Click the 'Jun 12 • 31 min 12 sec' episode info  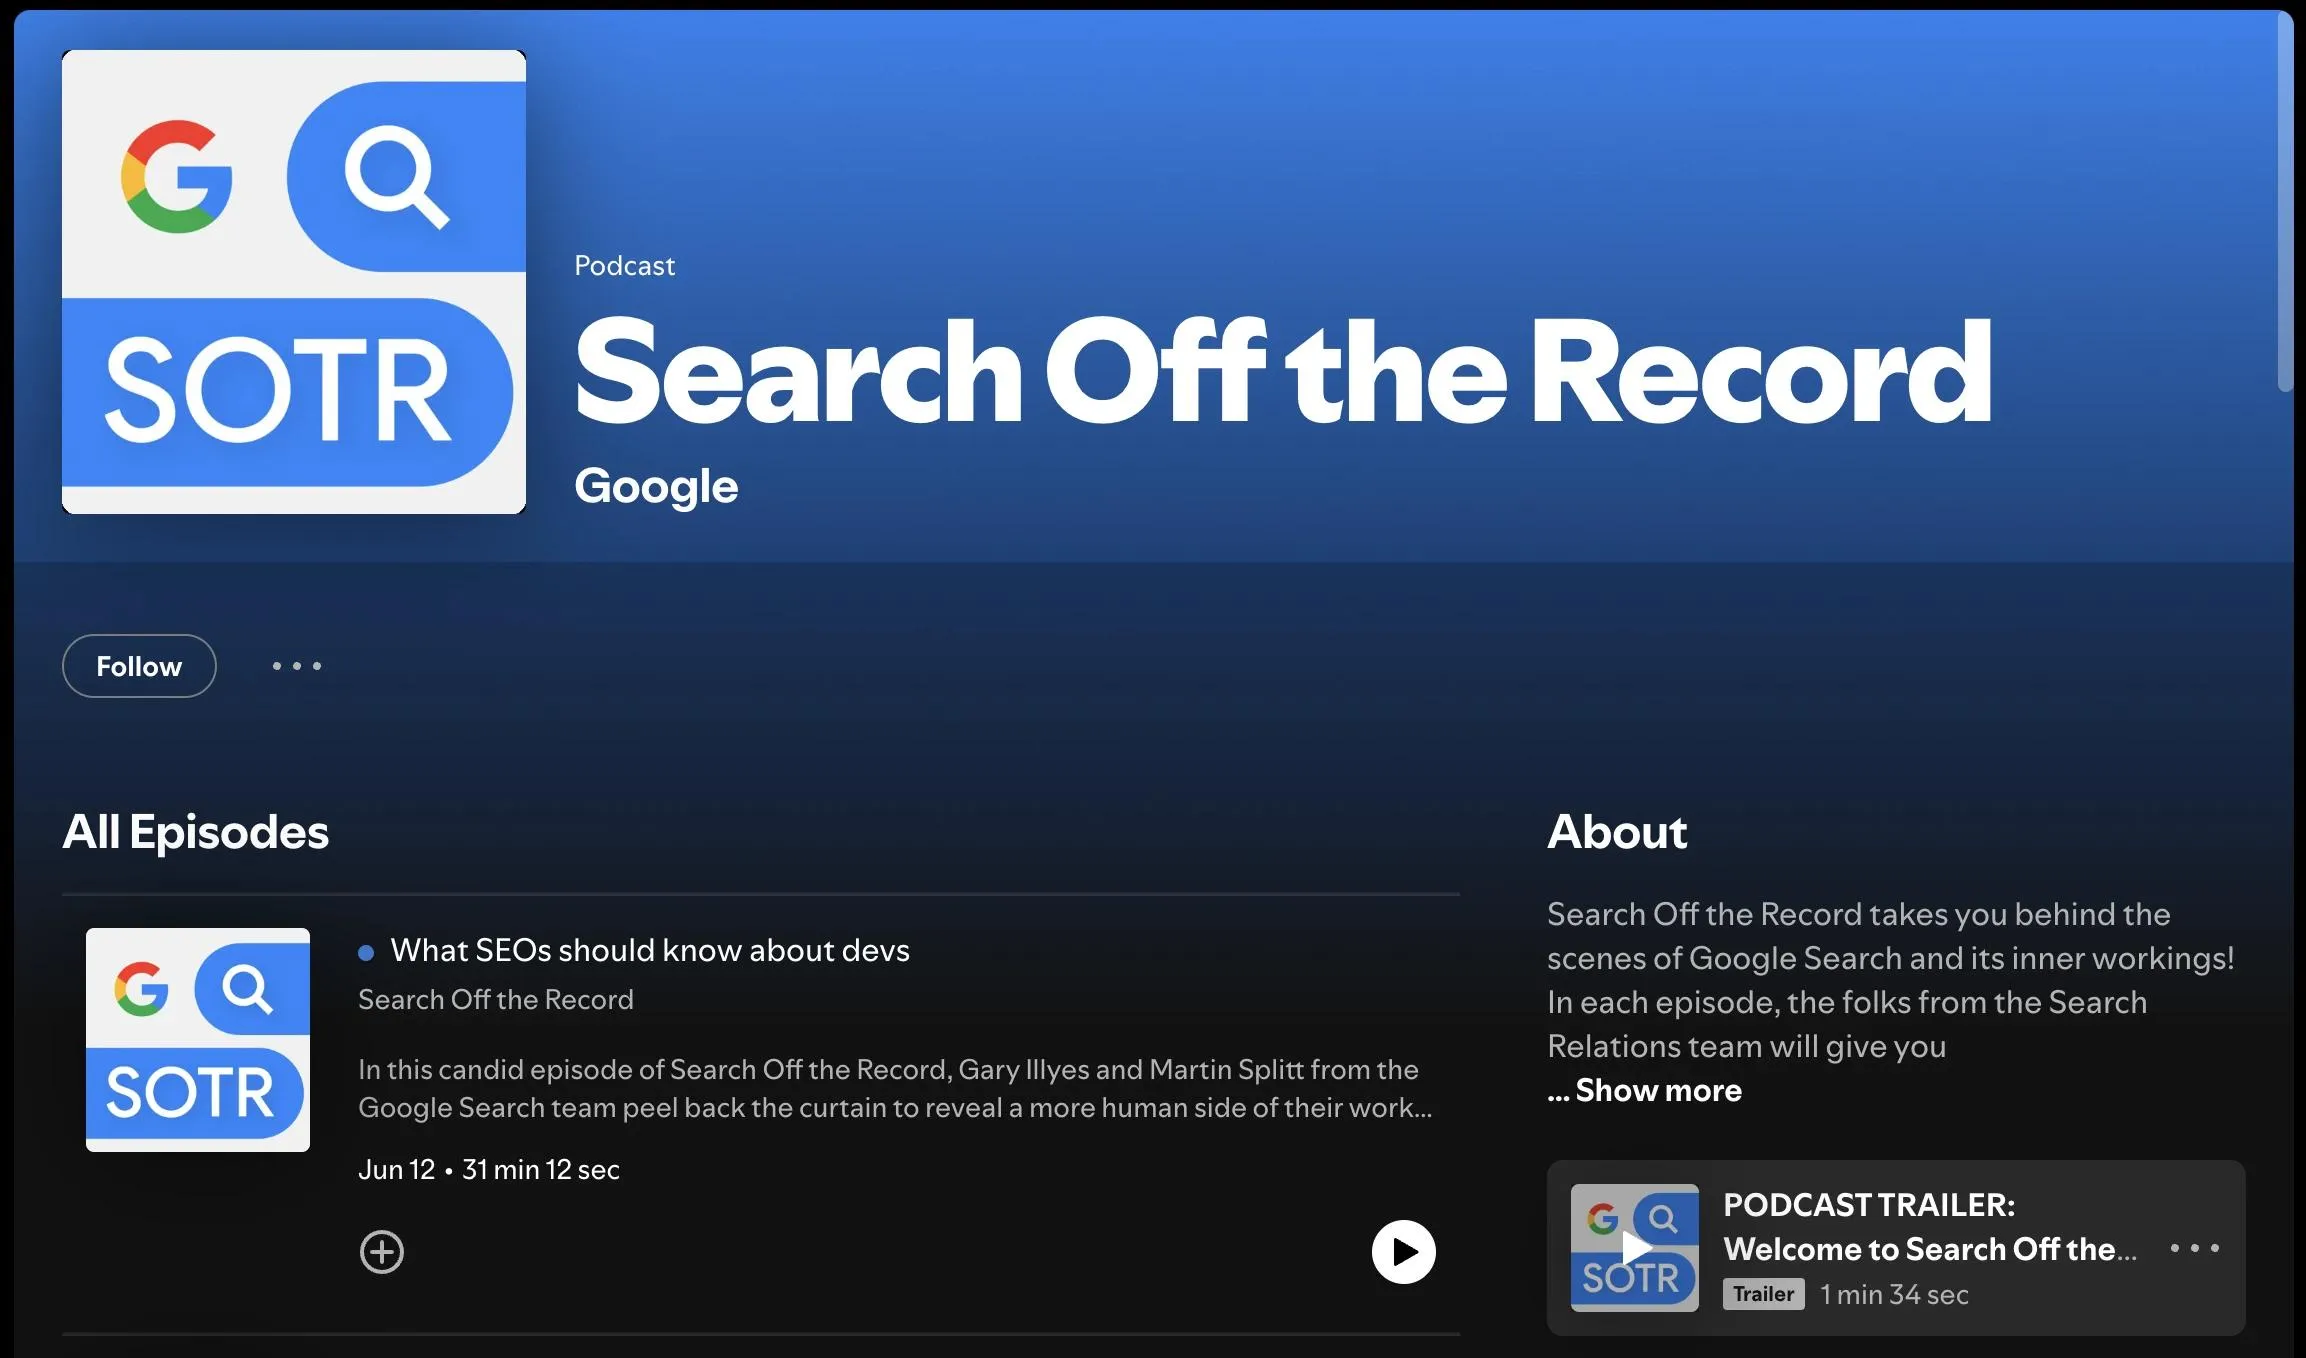[x=489, y=1170]
